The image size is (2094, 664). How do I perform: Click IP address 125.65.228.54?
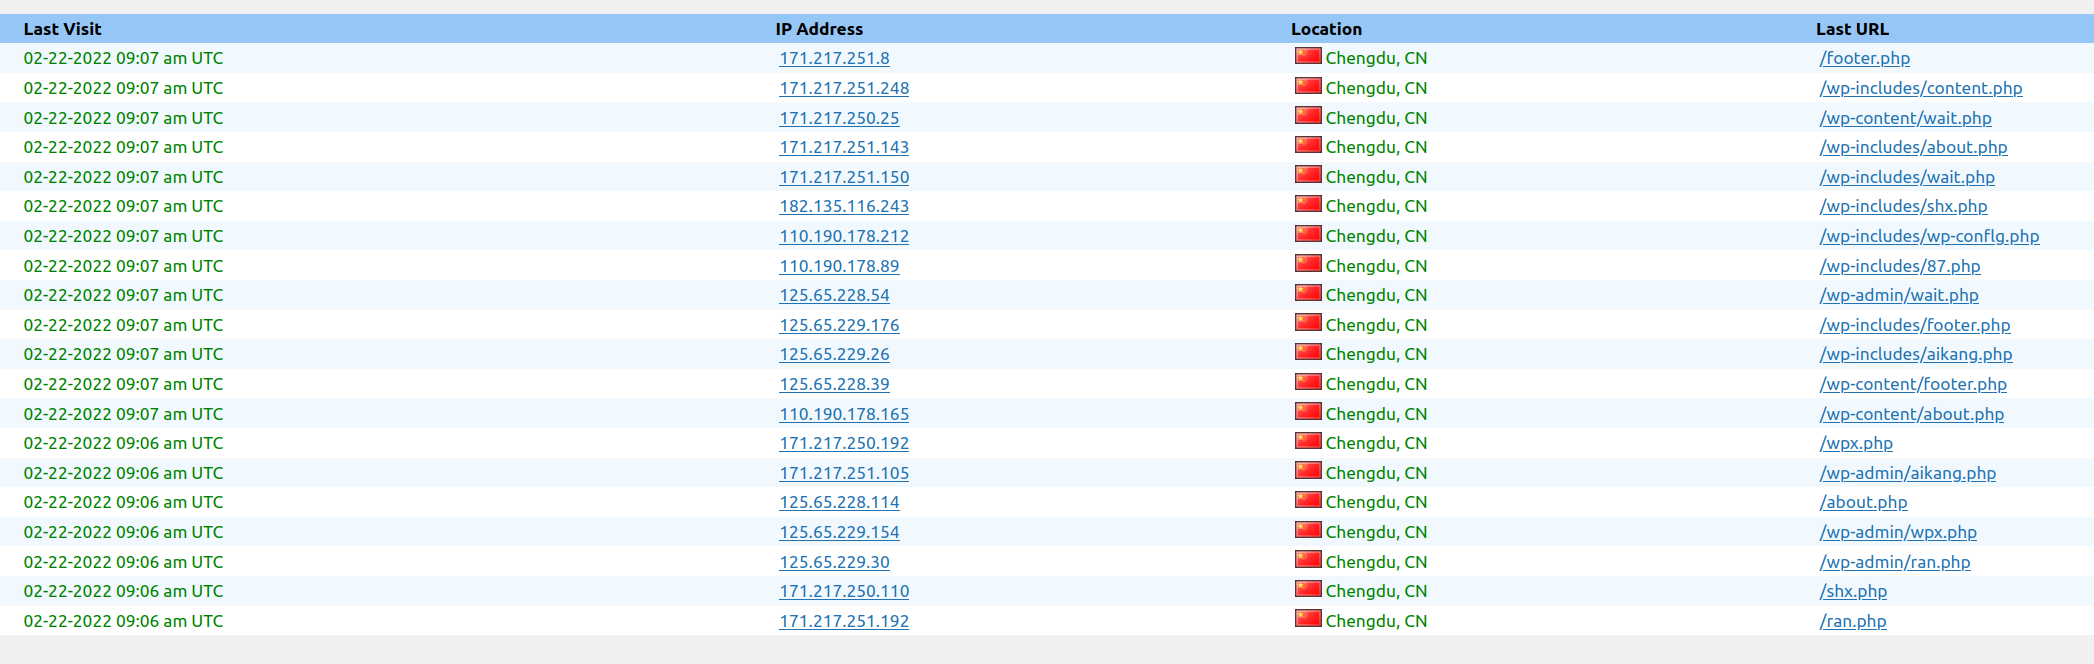click(834, 295)
